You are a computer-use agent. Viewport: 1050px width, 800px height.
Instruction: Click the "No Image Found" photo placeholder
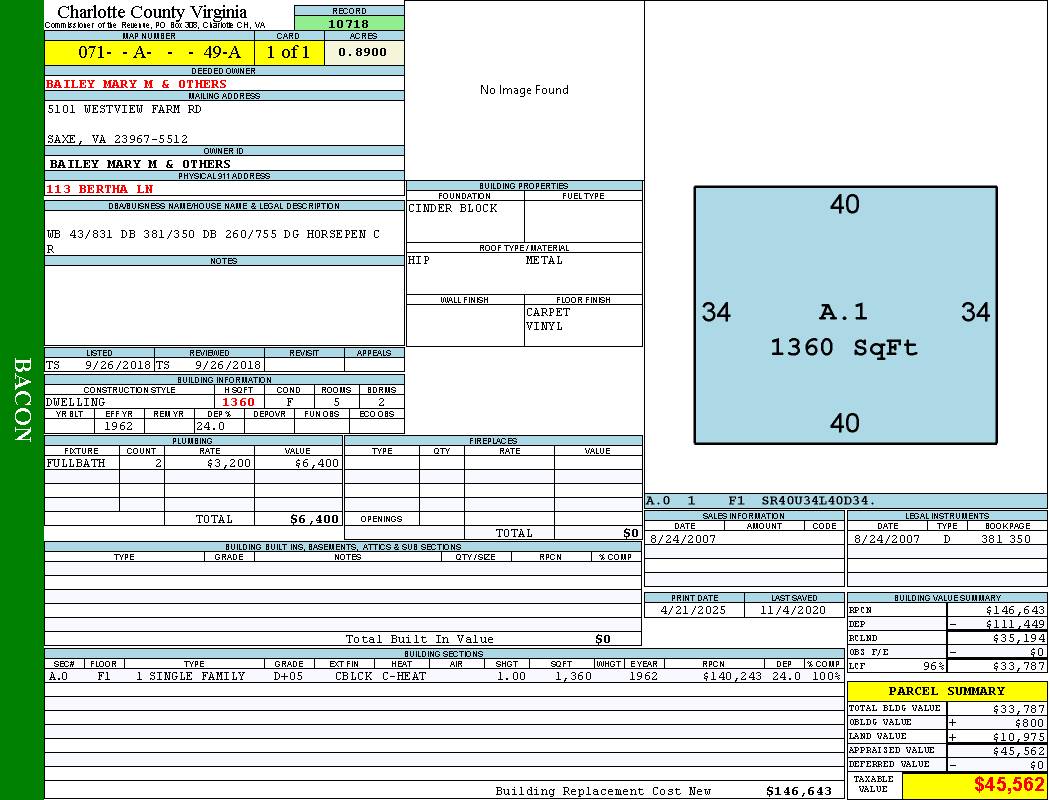524,90
